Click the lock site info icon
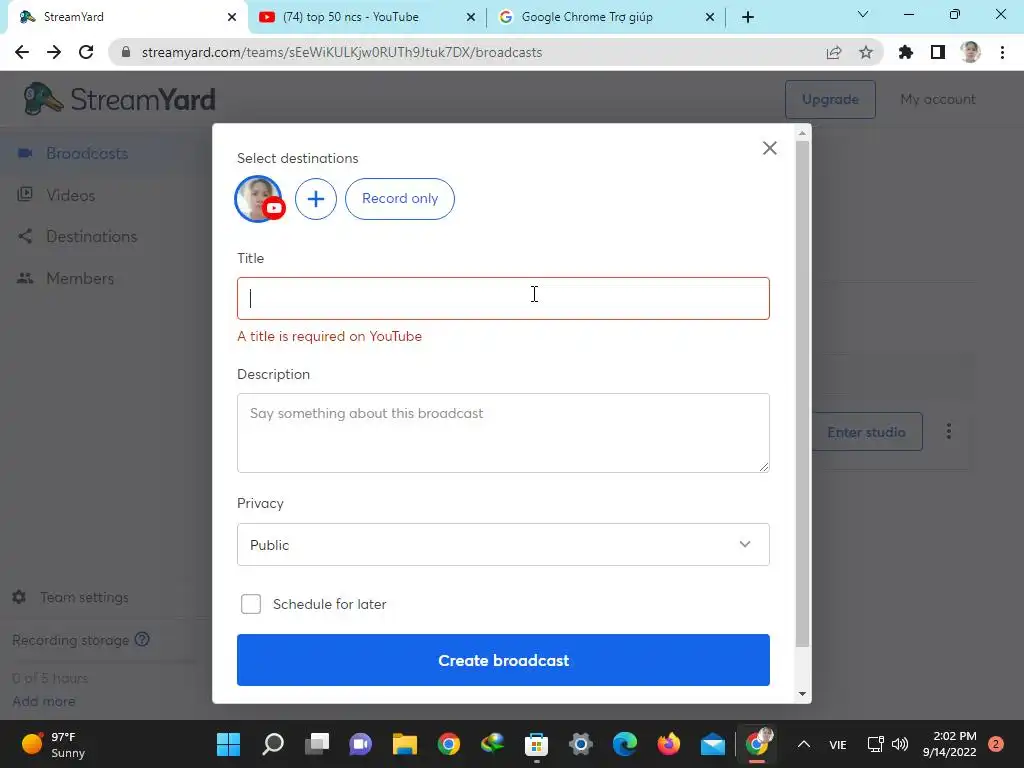Image resolution: width=1024 pixels, height=768 pixels. pyautogui.click(x=126, y=52)
